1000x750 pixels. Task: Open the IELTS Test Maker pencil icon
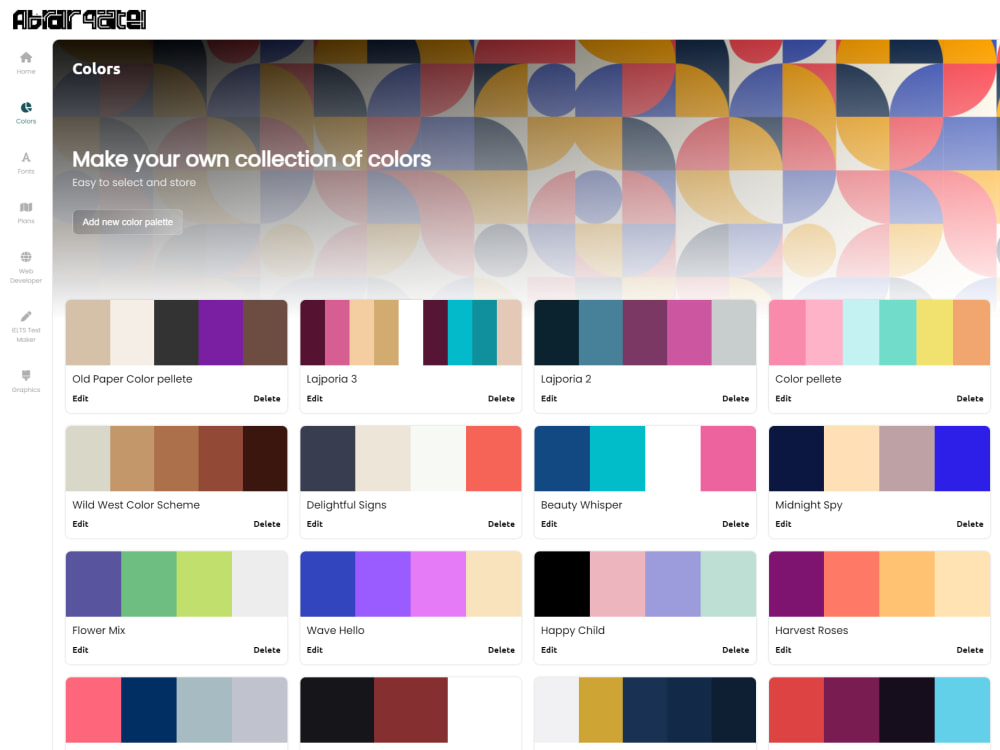coord(26,316)
